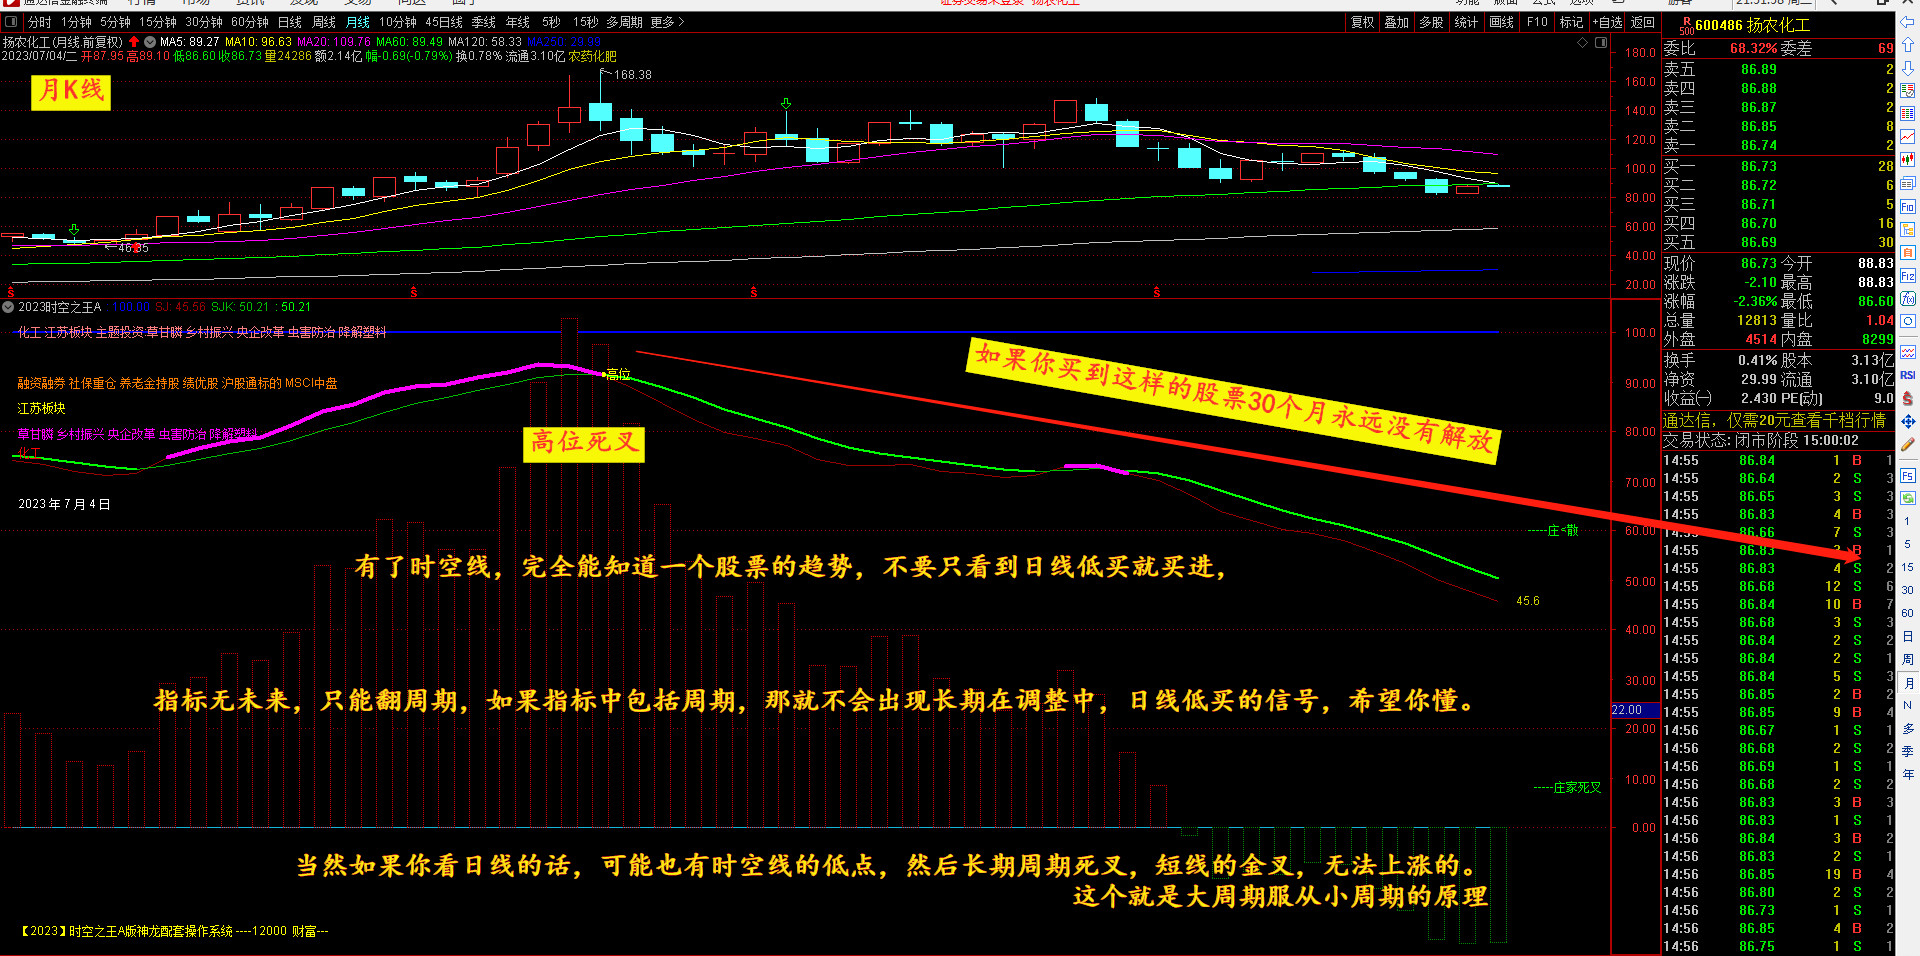Expand the 更多 periods menu

click(x=667, y=22)
